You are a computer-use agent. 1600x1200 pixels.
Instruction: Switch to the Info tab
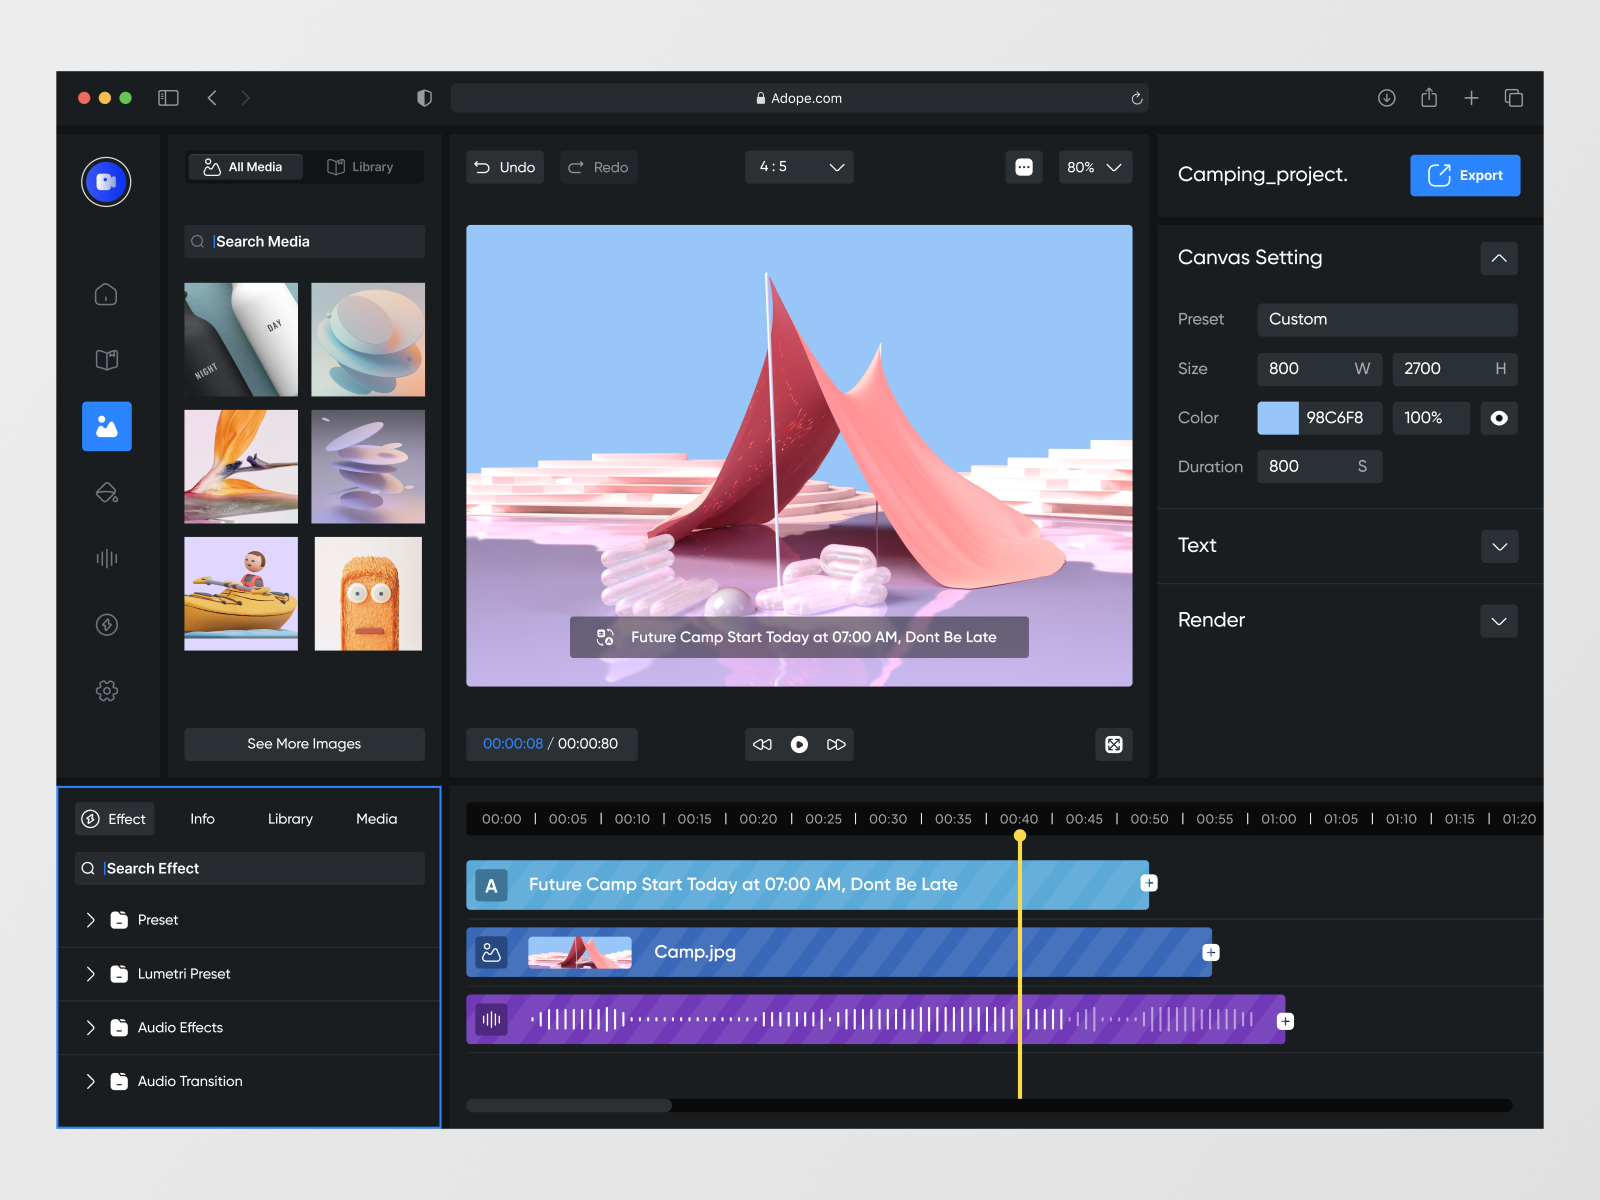202,818
